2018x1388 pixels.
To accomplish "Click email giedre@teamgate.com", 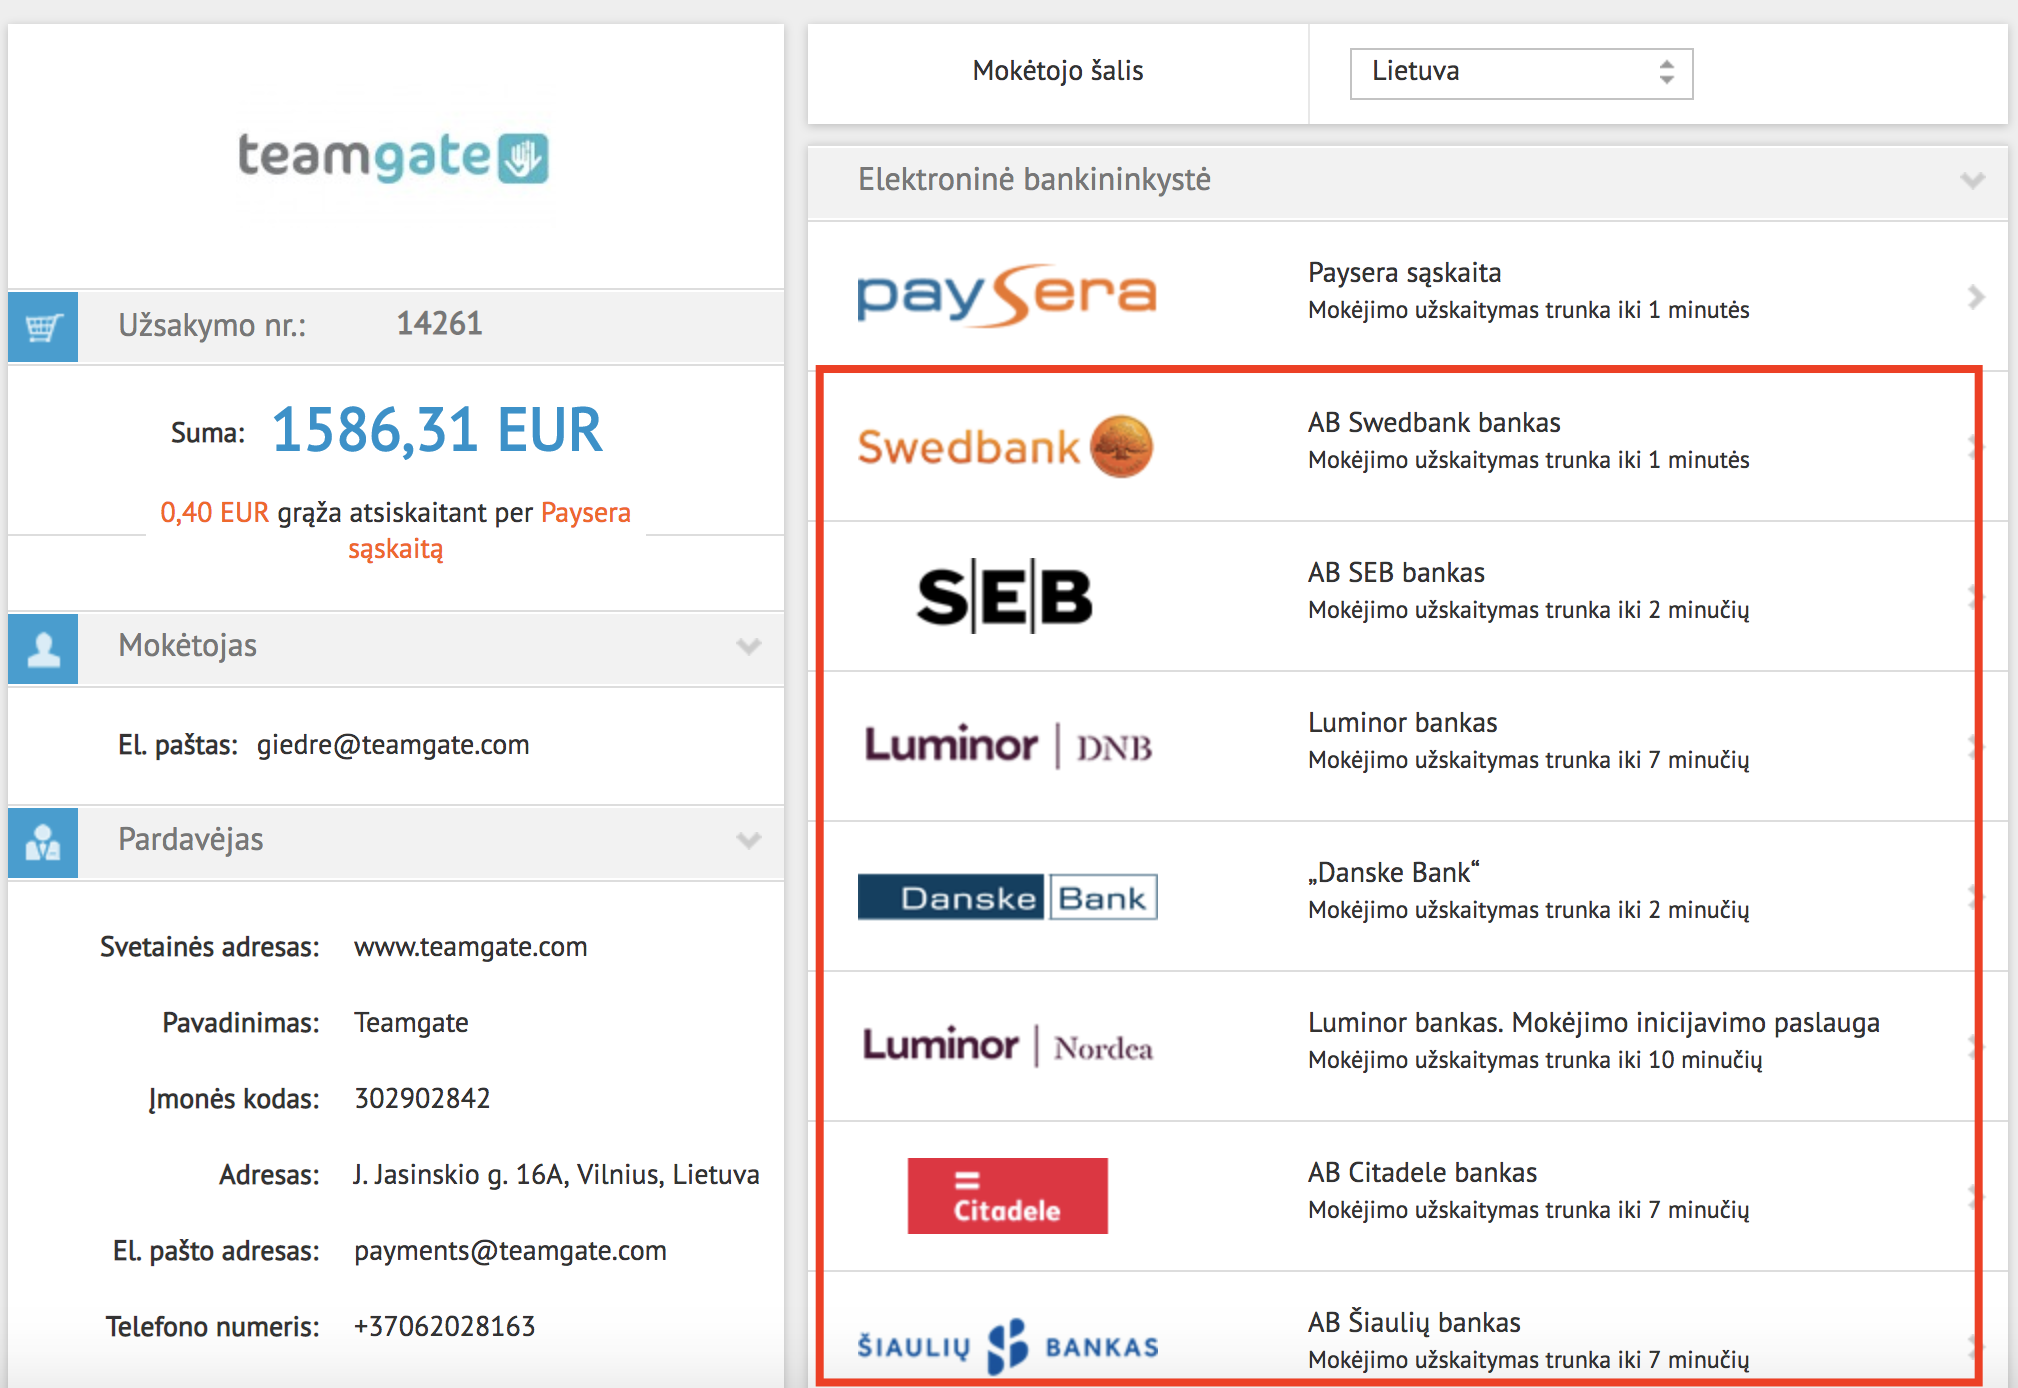I will click(x=393, y=745).
